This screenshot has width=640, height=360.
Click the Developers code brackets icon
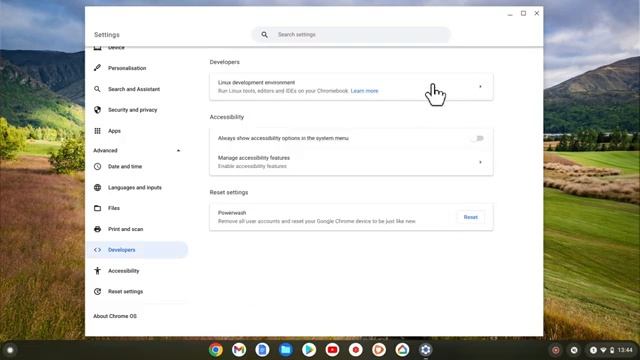98,250
